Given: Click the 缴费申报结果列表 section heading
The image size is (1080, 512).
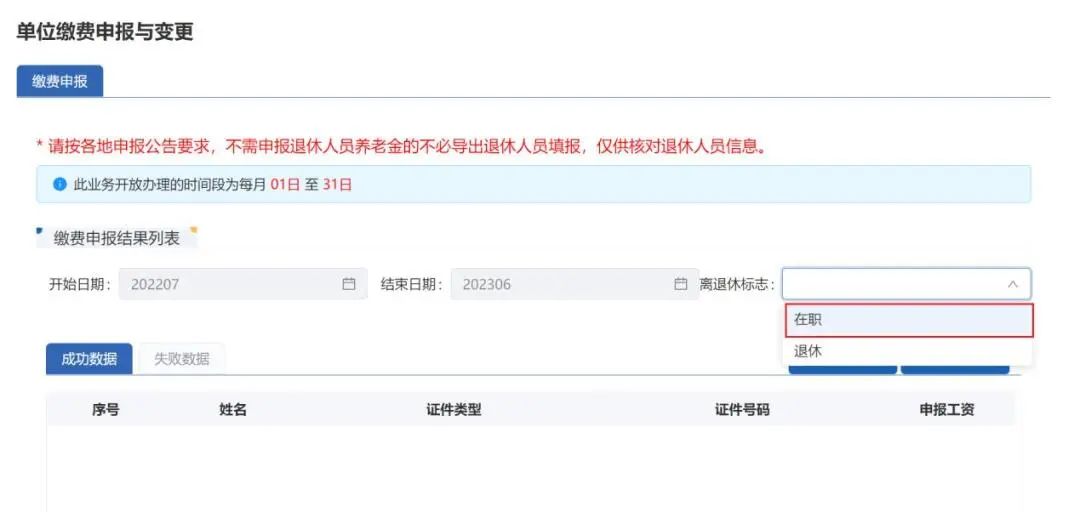Looking at the screenshot, I should tap(117, 238).
